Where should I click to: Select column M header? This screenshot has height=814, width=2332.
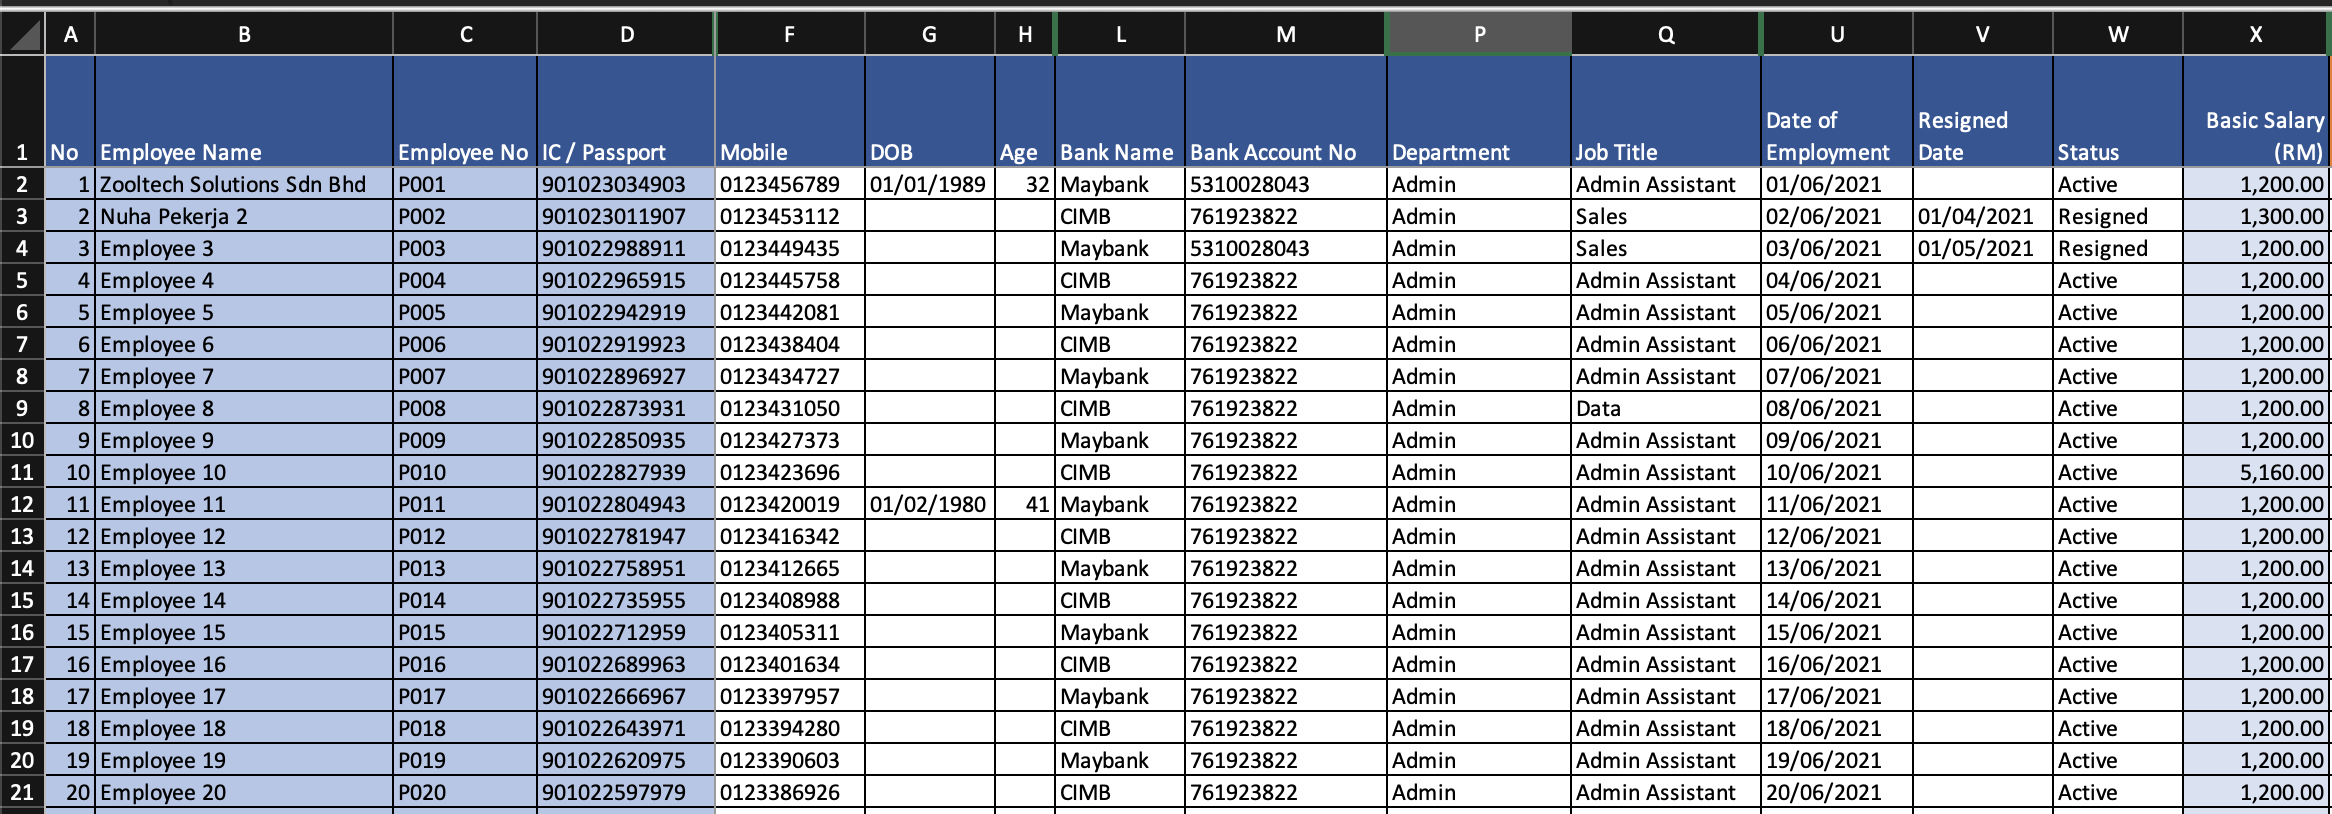point(1286,34)
